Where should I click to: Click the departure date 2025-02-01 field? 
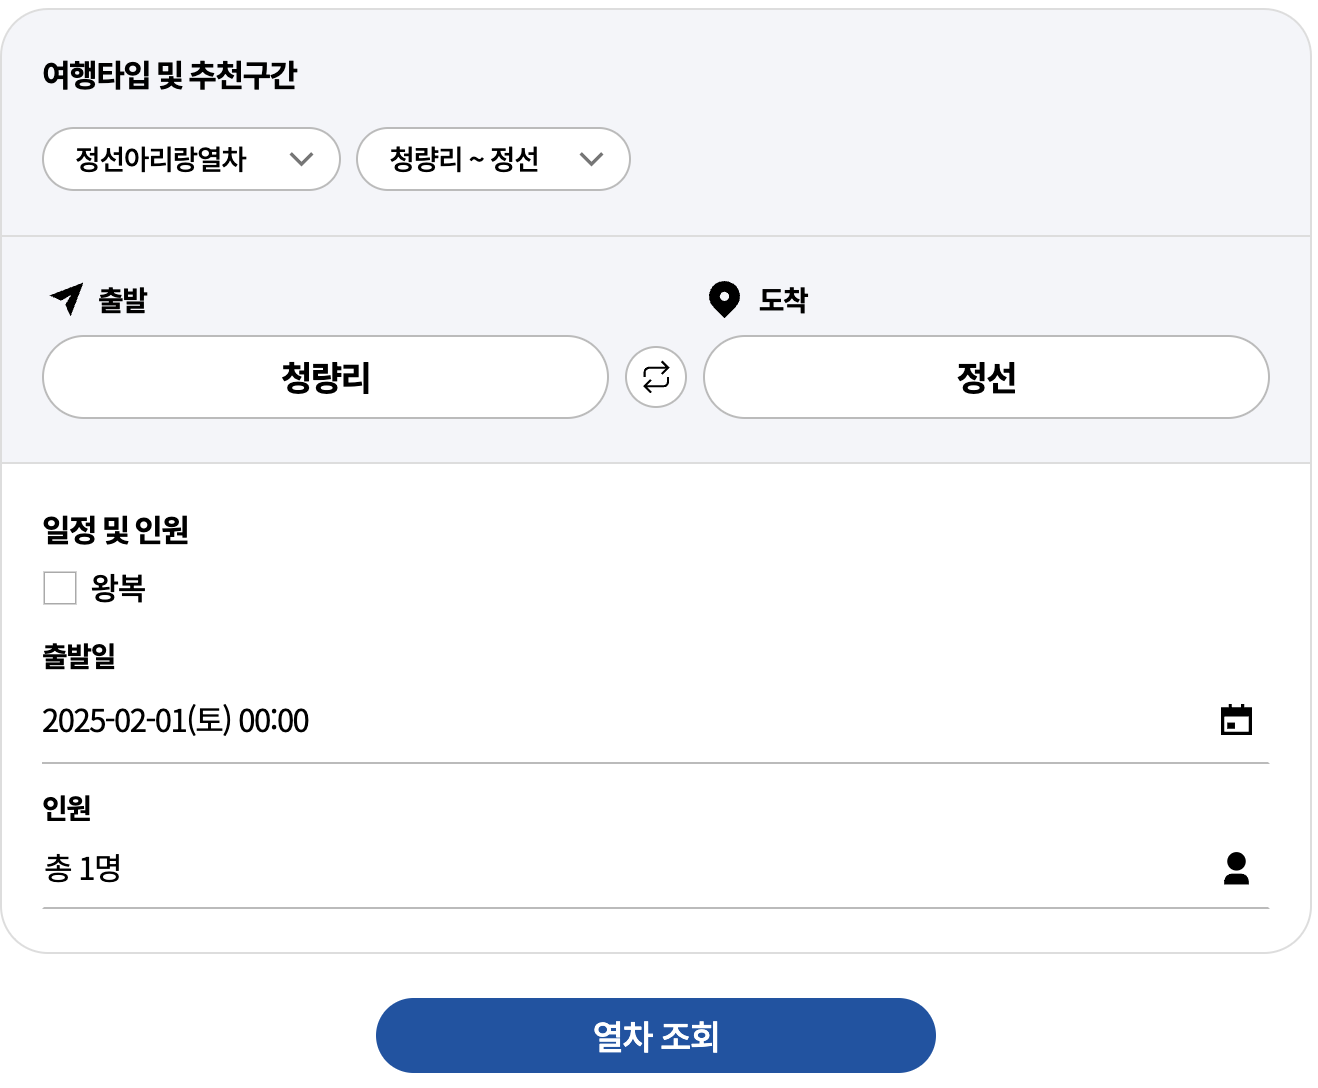[x=175, y=720]
